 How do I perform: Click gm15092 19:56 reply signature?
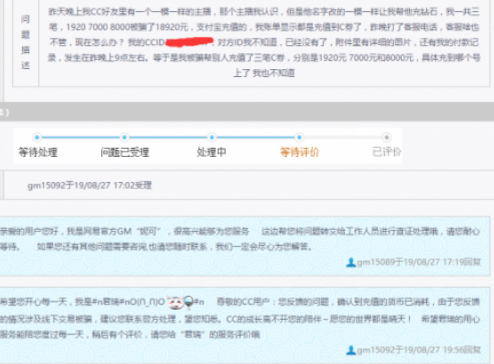click(x=419, y=350)
